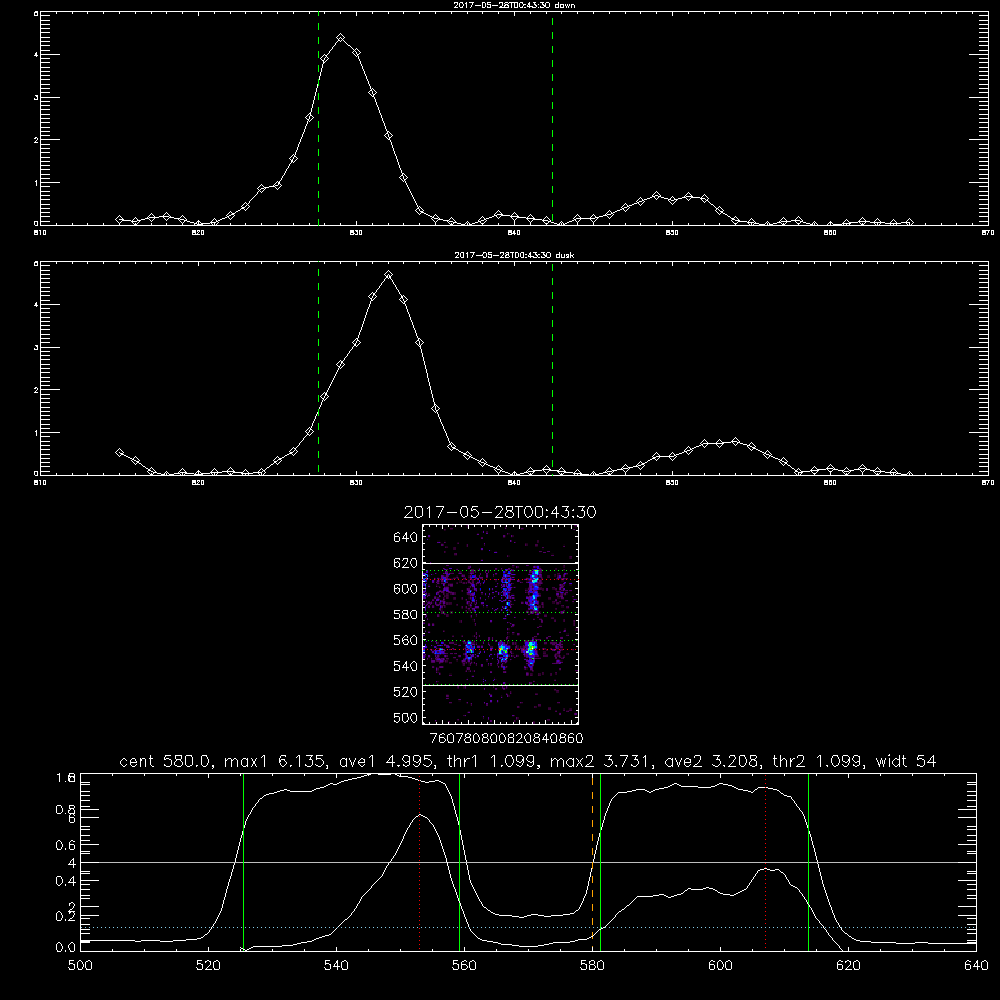The width and height of the screenshot is (1000, 1000).
Task: Click the bottom plot y-axis label '0.0'
Action: [x=66, y=948]
